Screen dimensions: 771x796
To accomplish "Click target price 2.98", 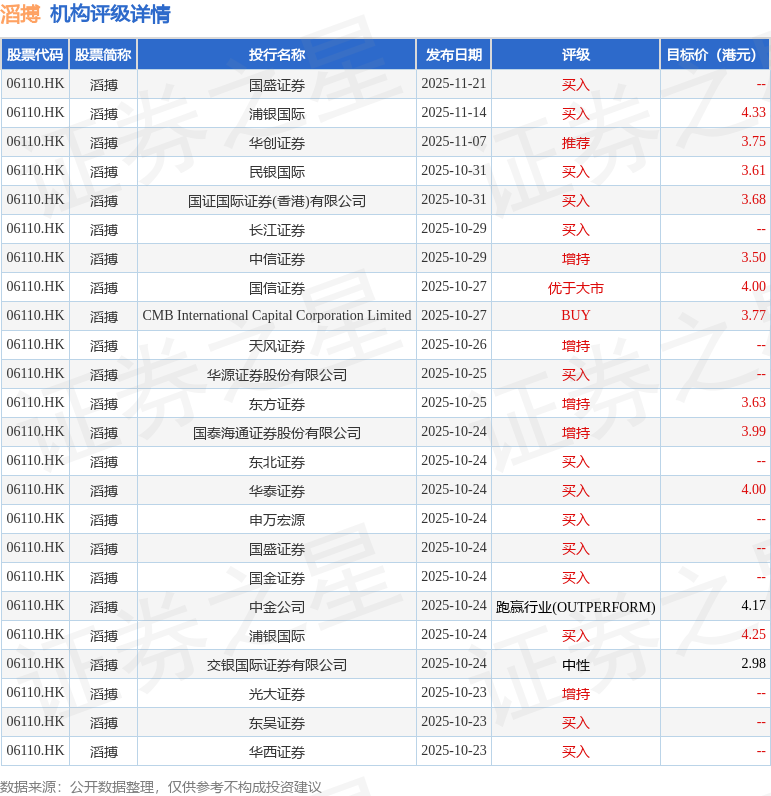I will coord(753,664).
